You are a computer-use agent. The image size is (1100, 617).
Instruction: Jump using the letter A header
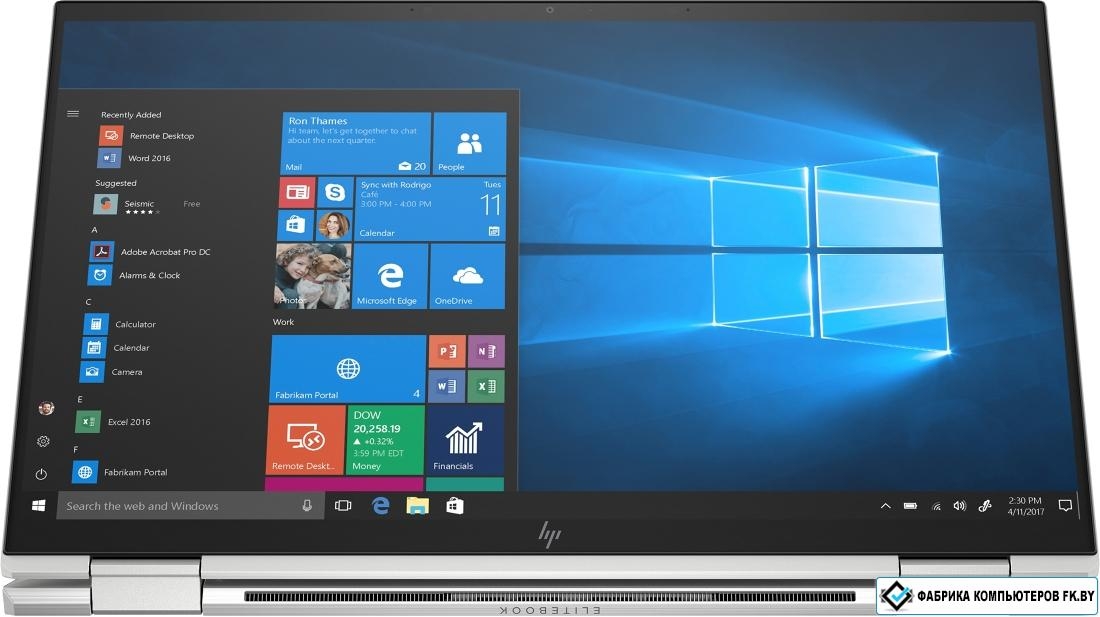(x=94, y=230)
